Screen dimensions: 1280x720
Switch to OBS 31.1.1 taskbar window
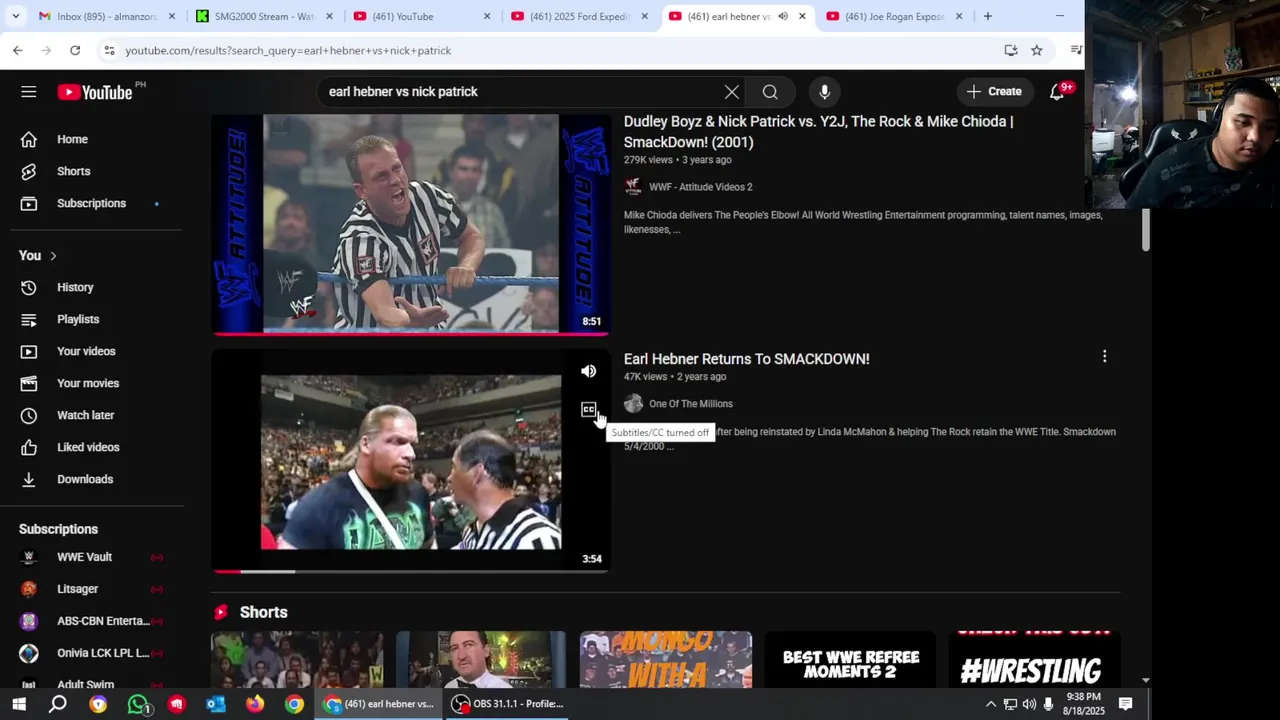tap(508, 704)
